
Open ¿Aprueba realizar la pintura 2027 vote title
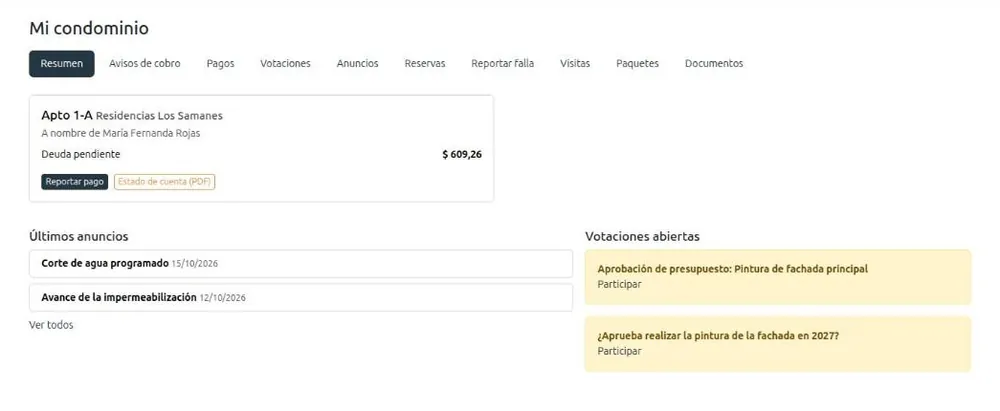[x=718, y=336]
